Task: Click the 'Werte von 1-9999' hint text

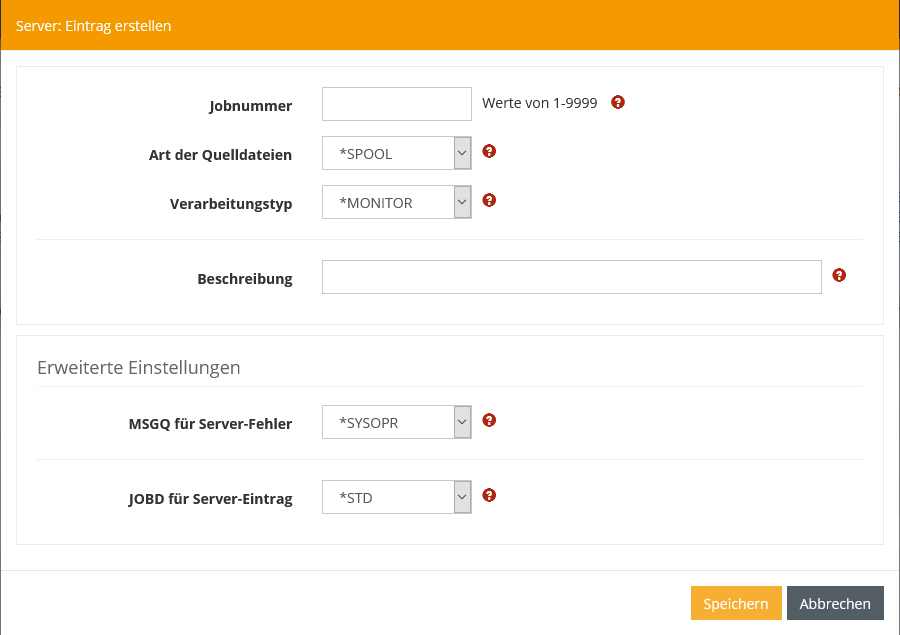Action: (539, 103)
